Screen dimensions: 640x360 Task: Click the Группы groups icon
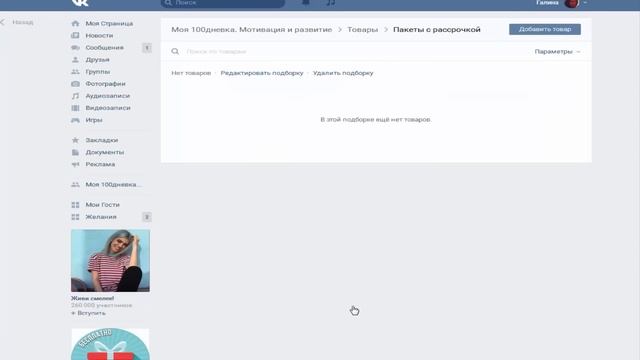click(75, 72)
